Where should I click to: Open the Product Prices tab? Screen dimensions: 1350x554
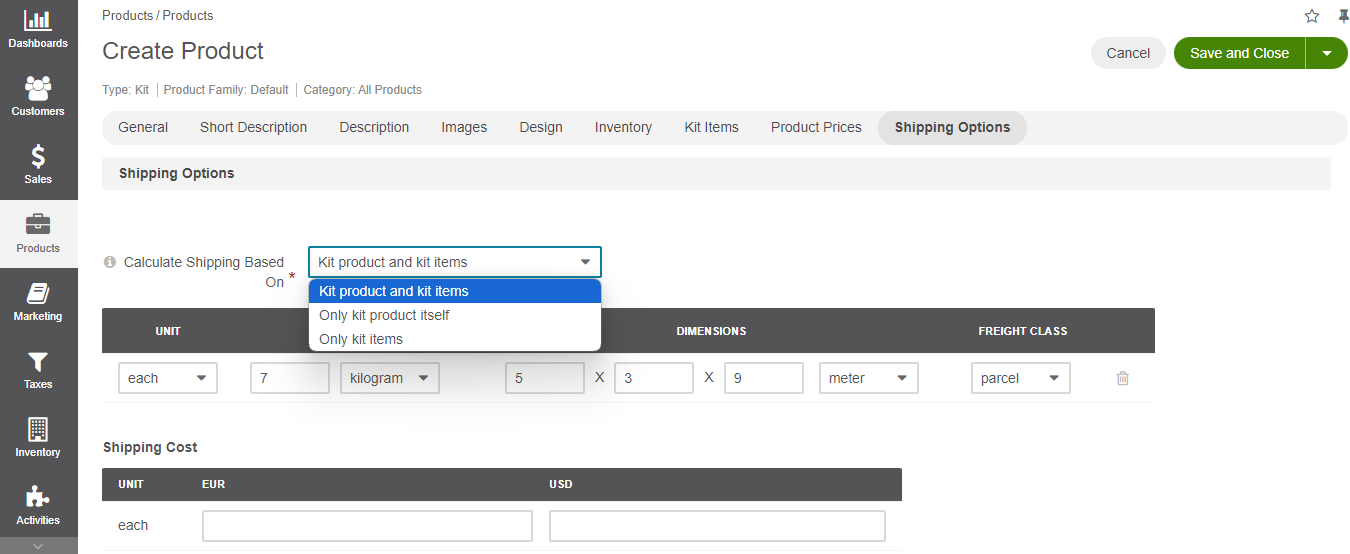pos(816,127)
